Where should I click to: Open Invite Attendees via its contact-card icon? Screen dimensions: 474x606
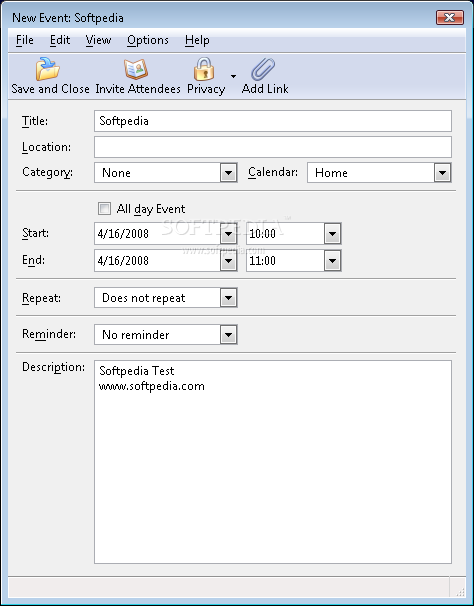[x=136, y=69]
